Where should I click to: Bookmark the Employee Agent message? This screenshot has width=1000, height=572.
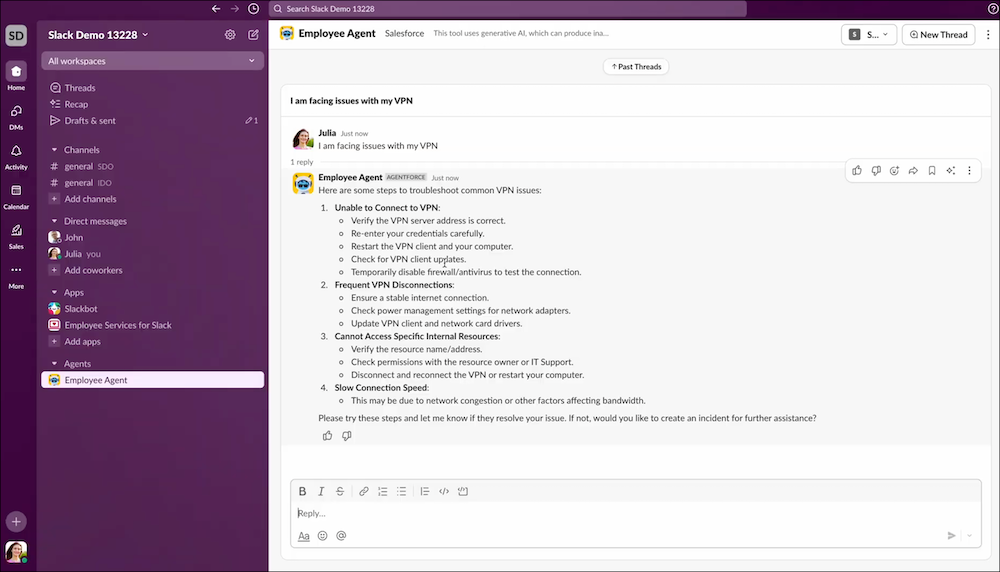(x=932, y=171)
